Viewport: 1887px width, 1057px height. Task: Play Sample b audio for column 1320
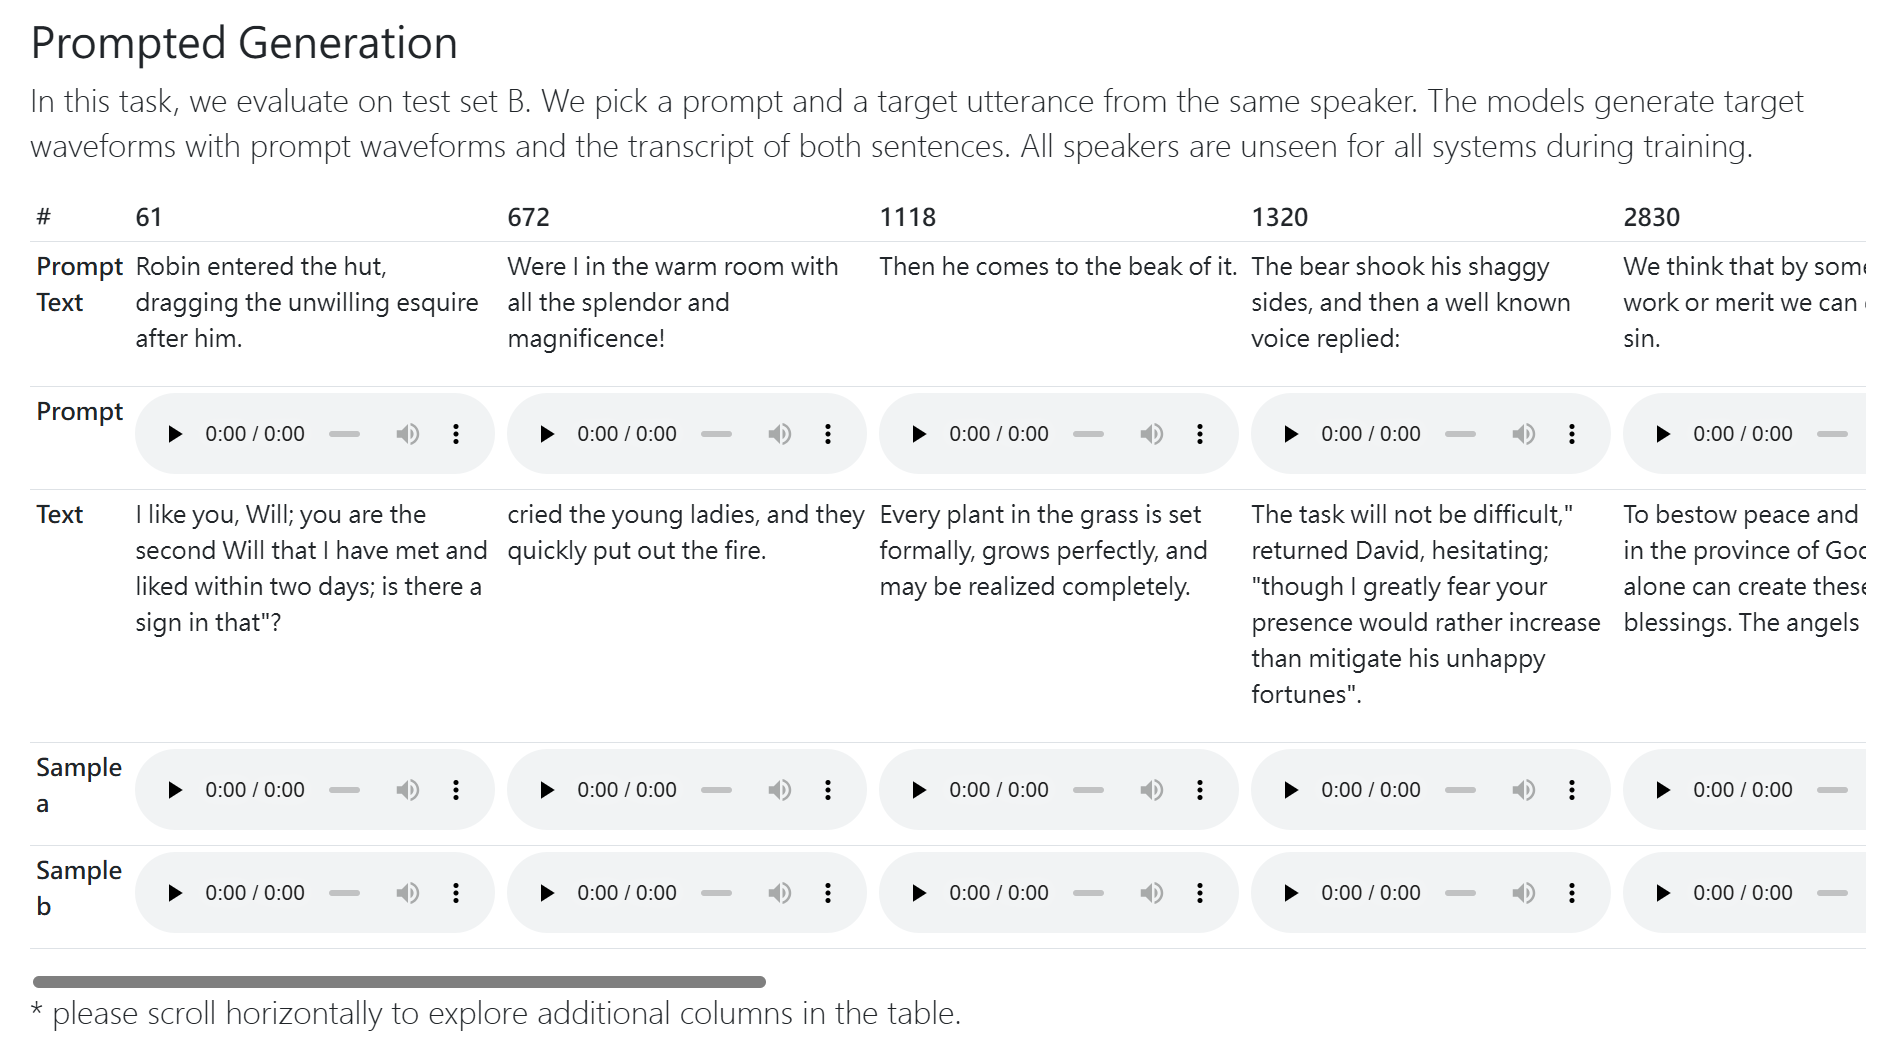tap(1291, 893)
